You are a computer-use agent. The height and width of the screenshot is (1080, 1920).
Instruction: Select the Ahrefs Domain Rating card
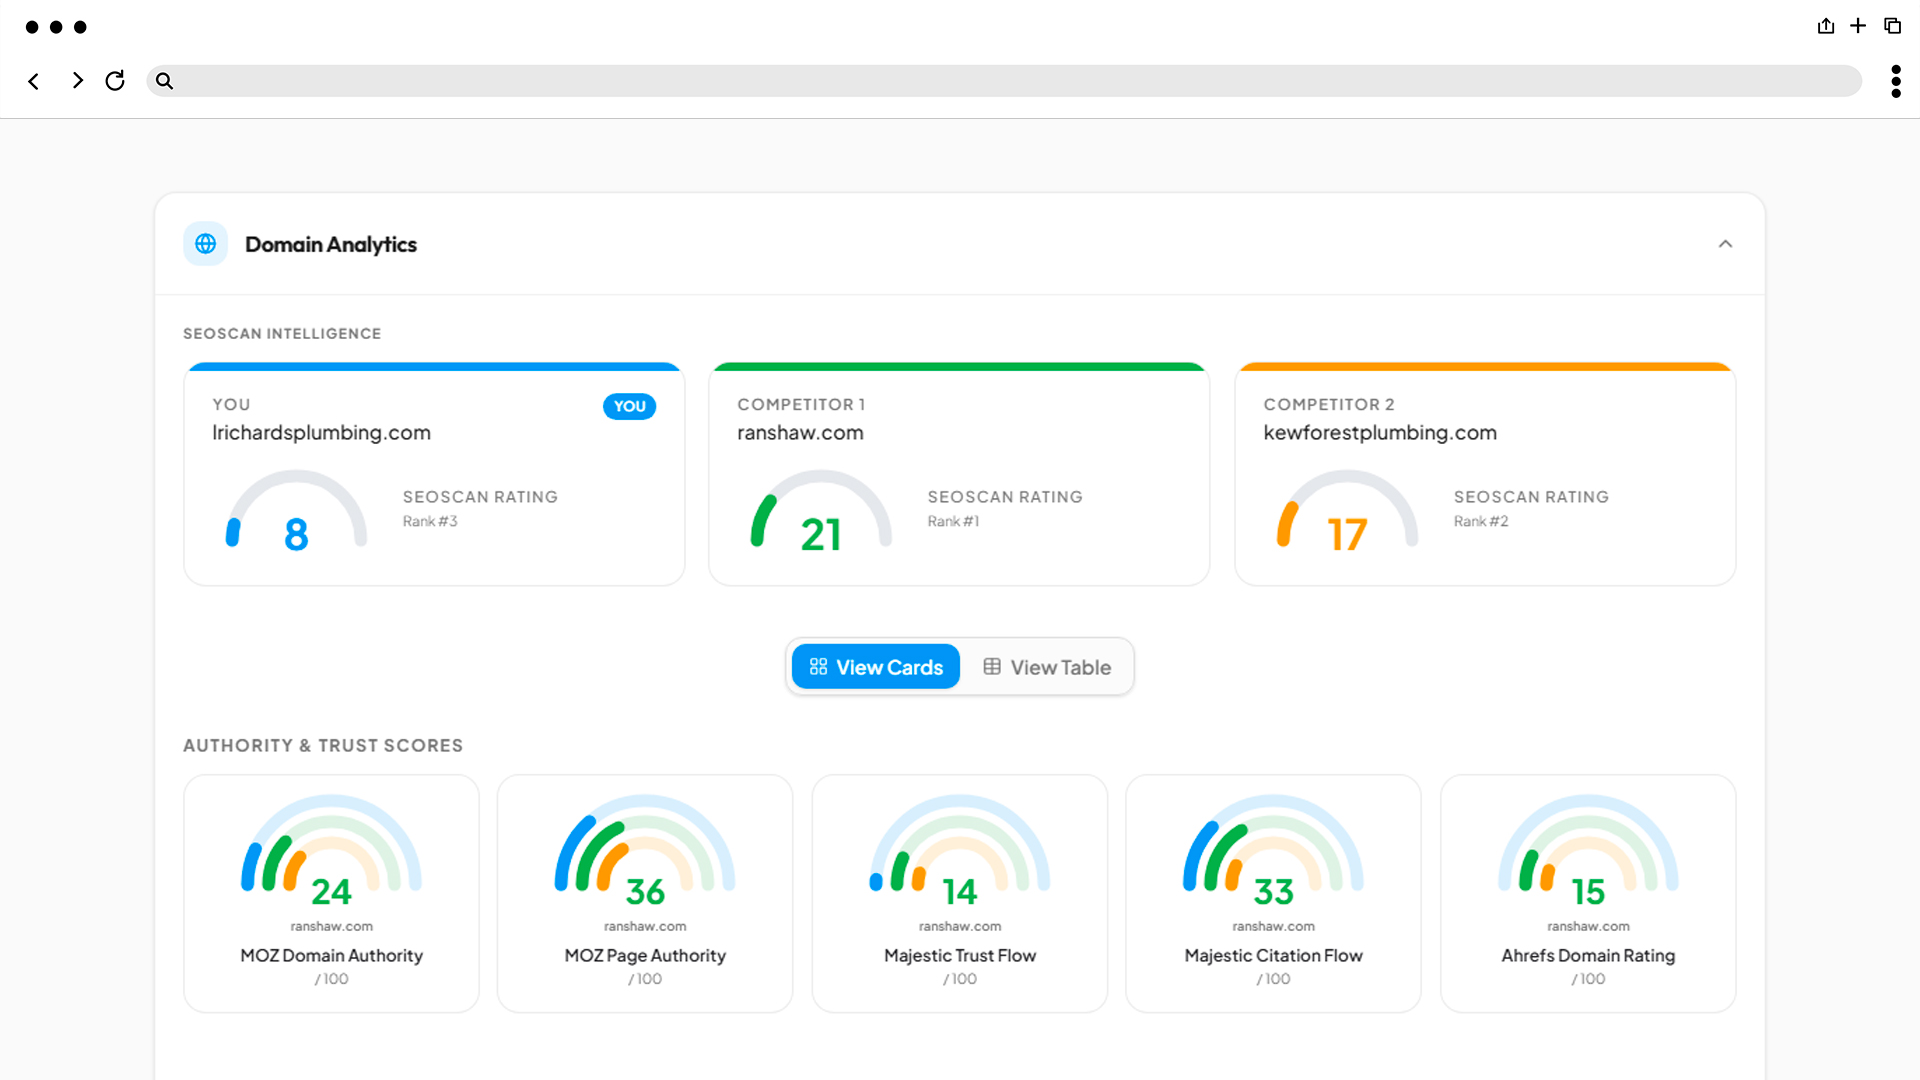tap(1588, 894)
